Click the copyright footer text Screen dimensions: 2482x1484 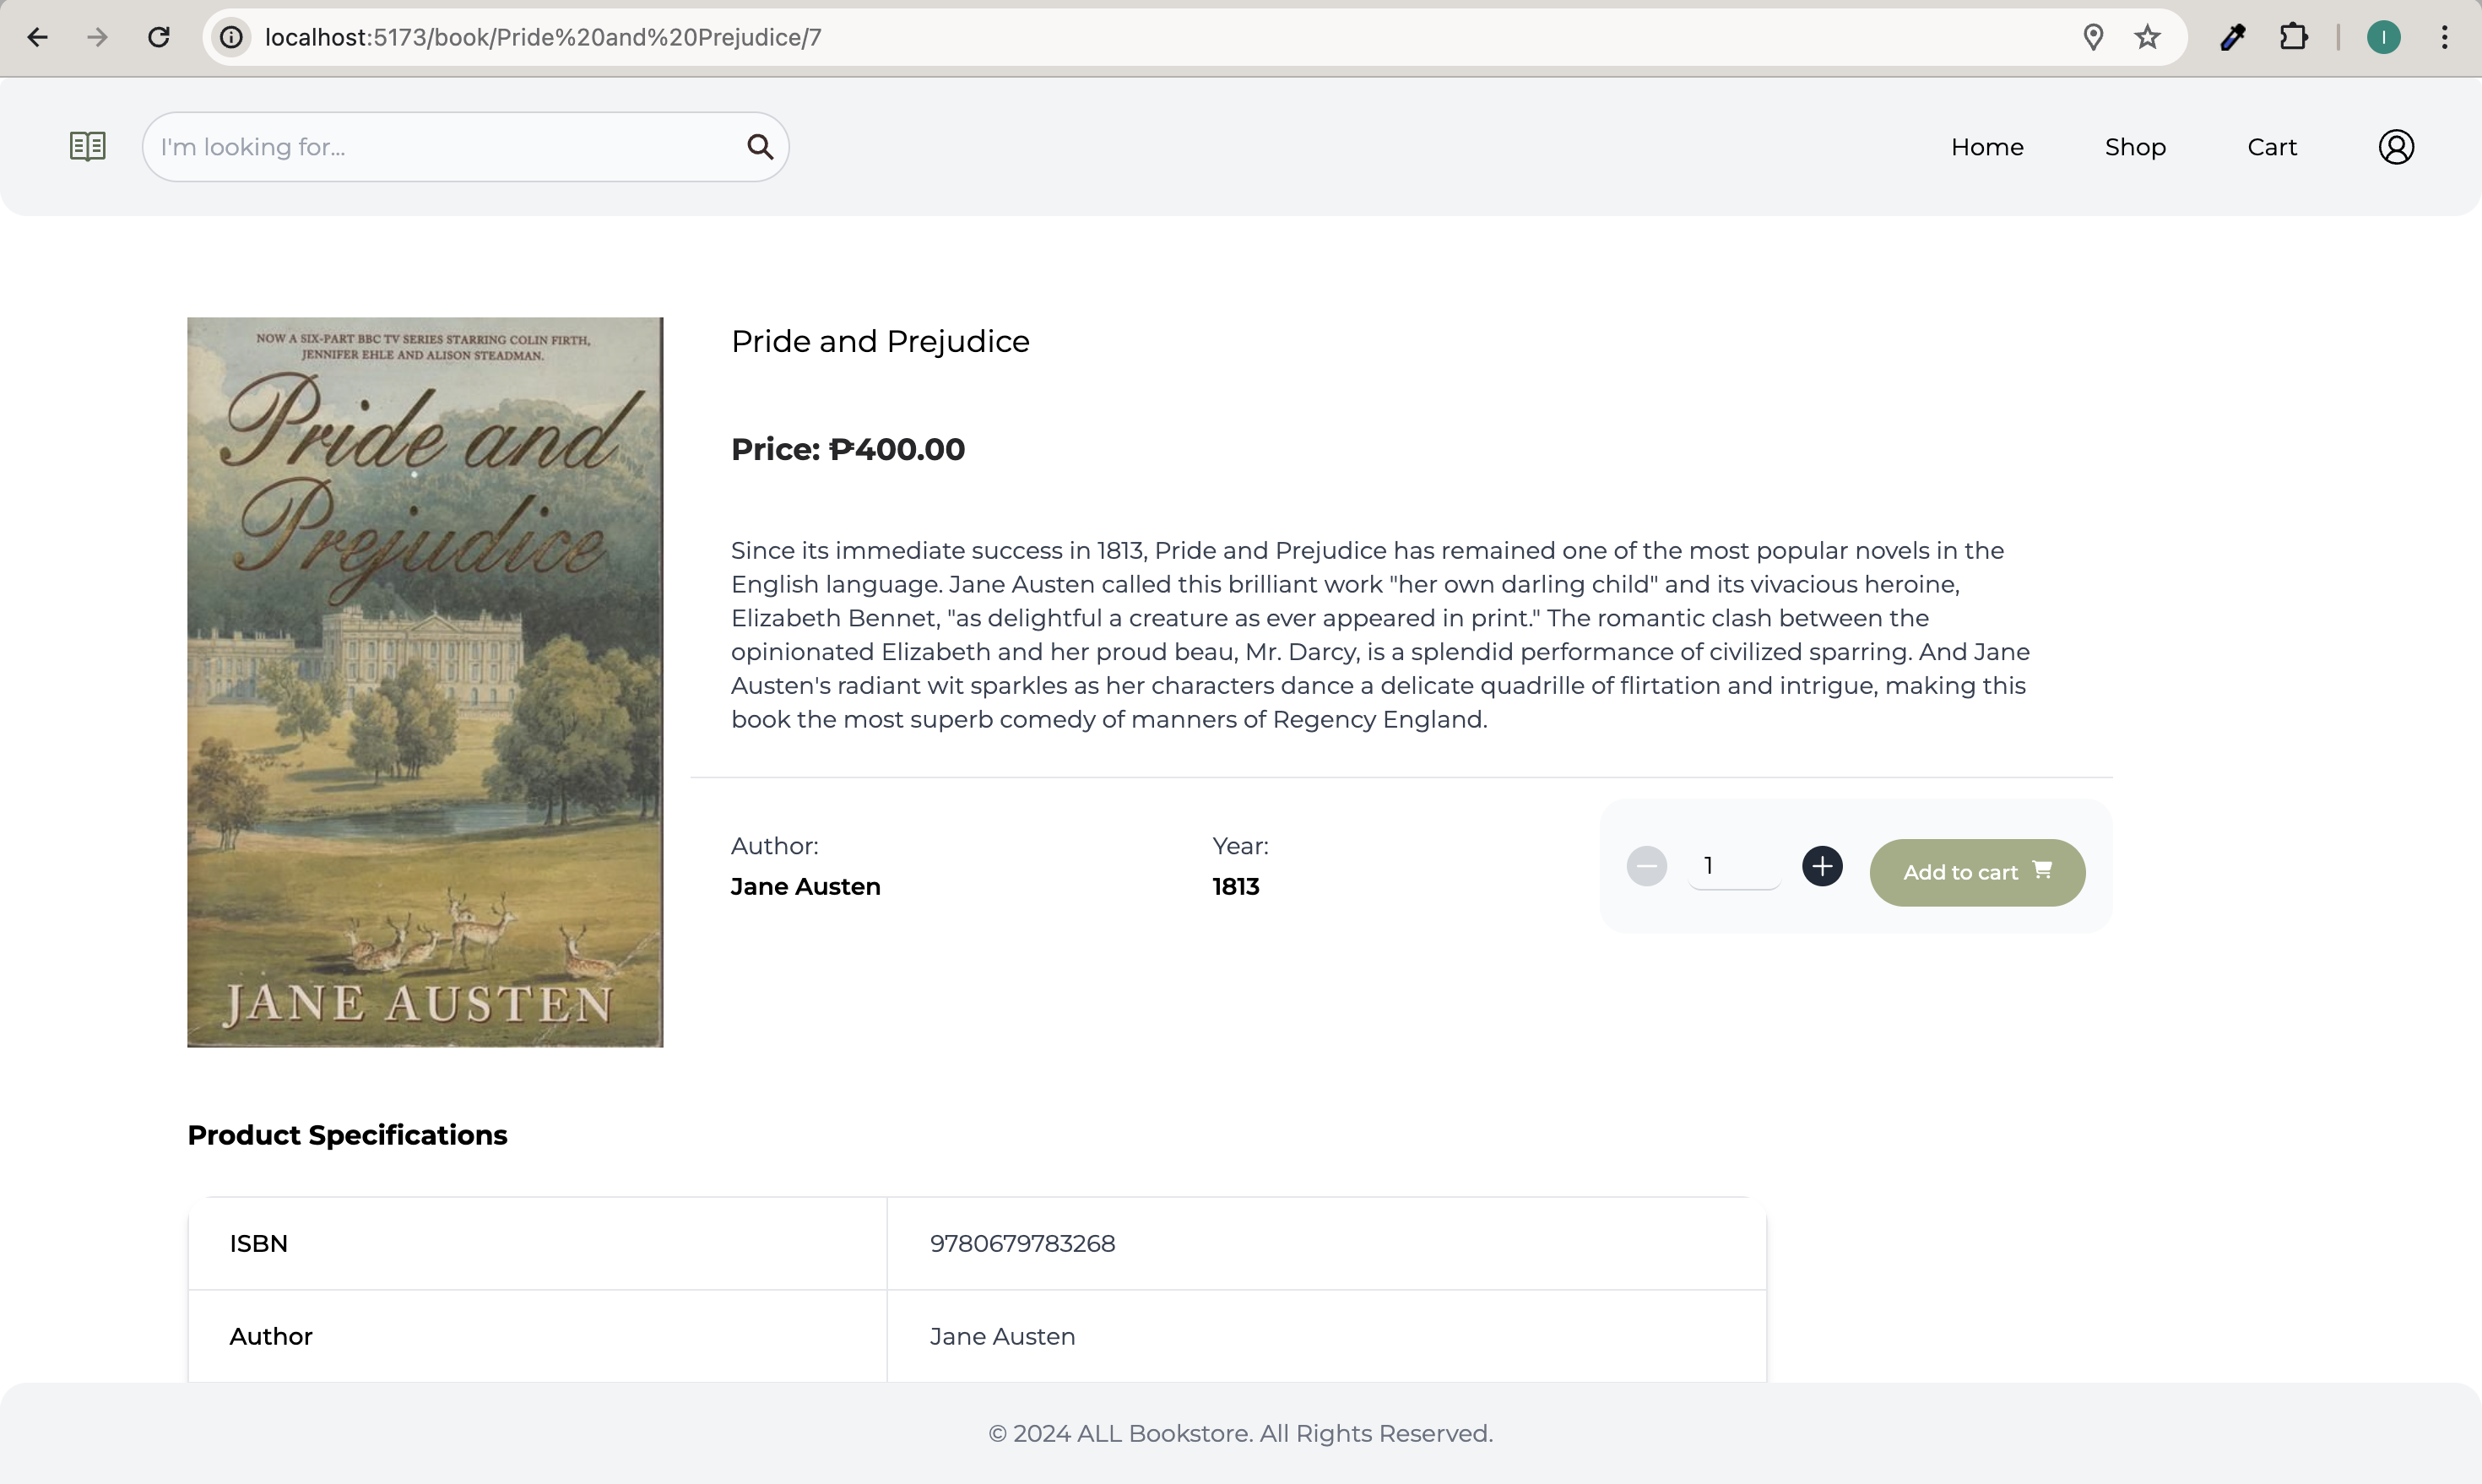[1241, 1433]
